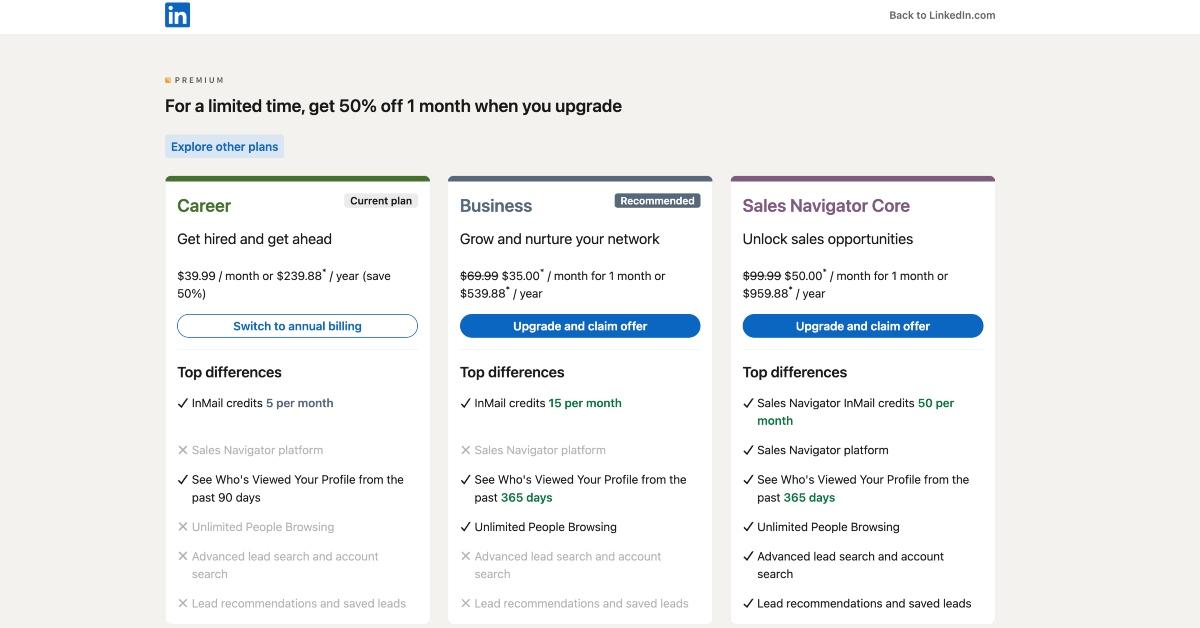Select the Career plan title
This screenshot has height=628, width=1200.
click(204, 206)
